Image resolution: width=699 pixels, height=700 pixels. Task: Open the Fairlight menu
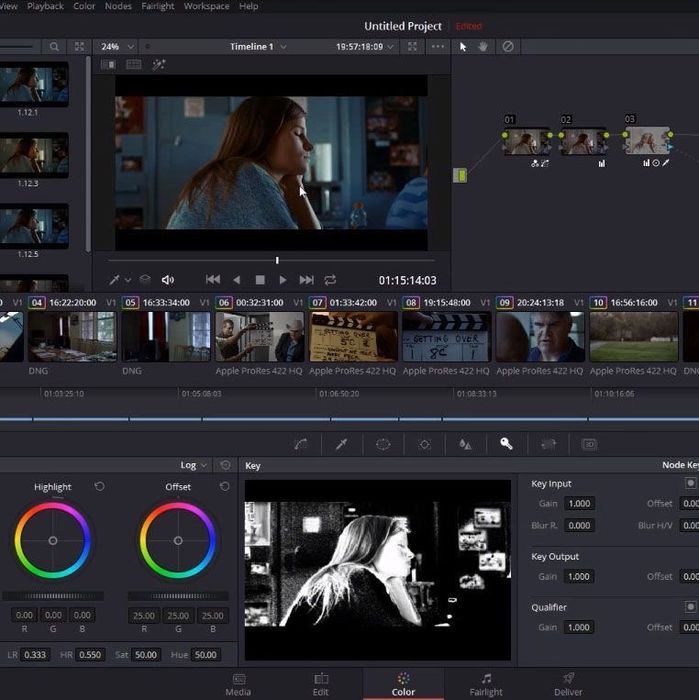(x=158, y=6)
